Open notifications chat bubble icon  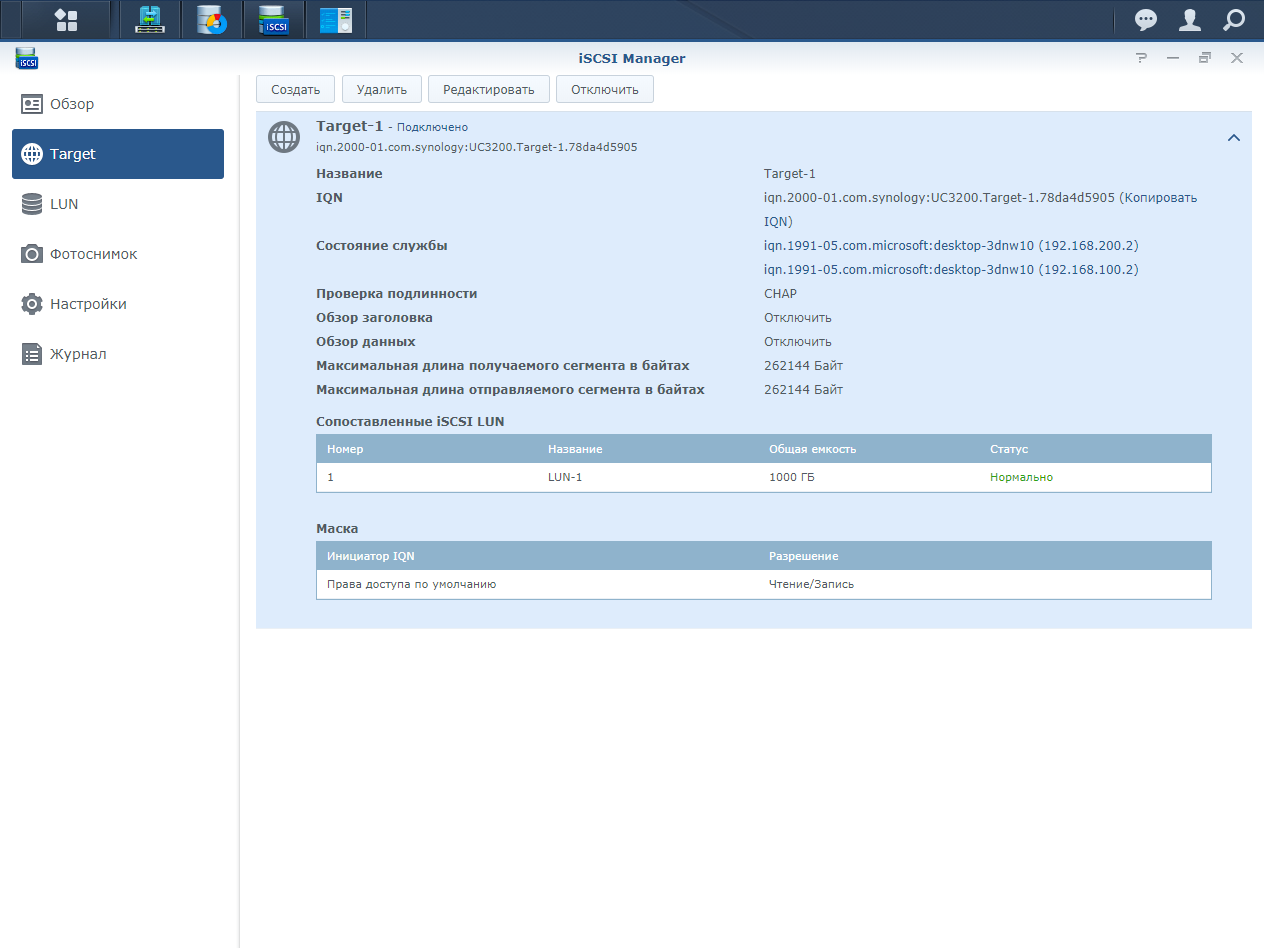coord(1146,20)
